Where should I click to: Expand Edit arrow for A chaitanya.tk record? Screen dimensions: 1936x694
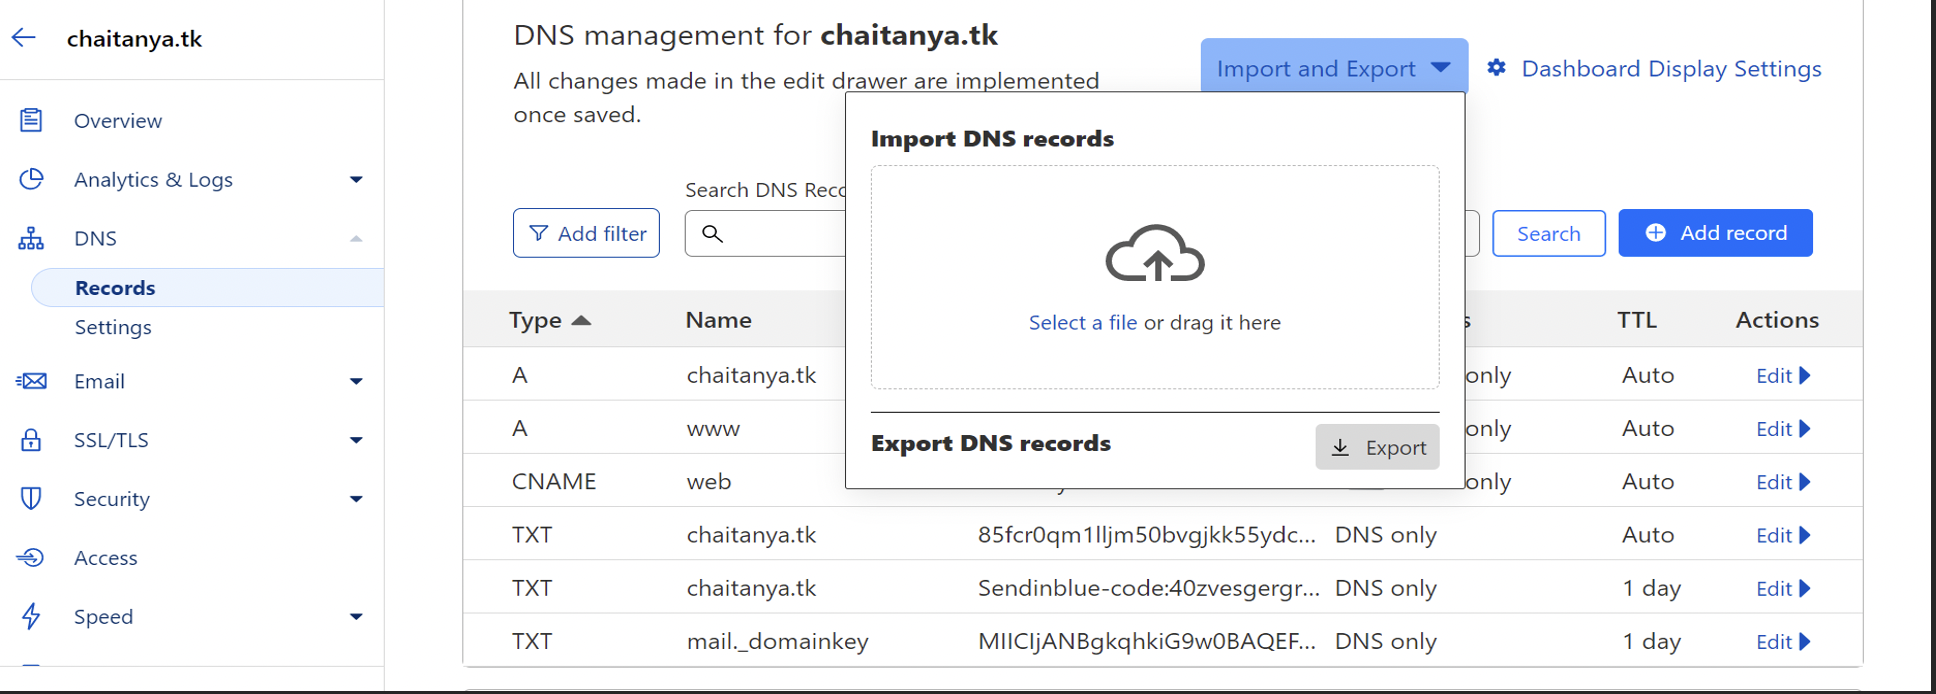coord(1805,375)
